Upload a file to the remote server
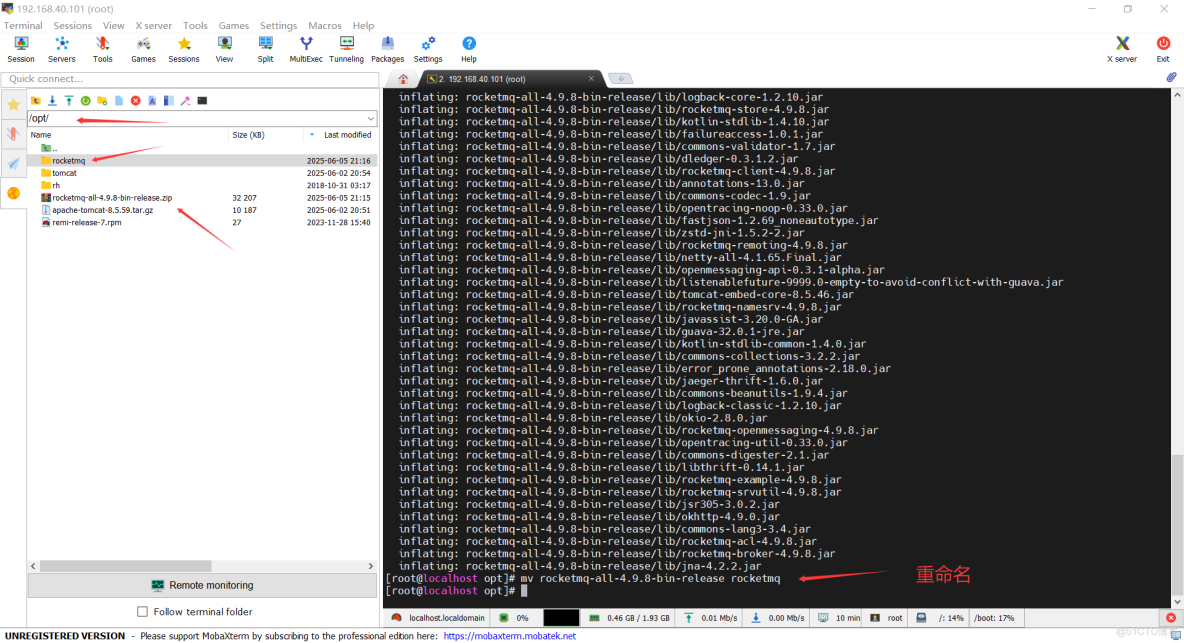 [69, 100]
